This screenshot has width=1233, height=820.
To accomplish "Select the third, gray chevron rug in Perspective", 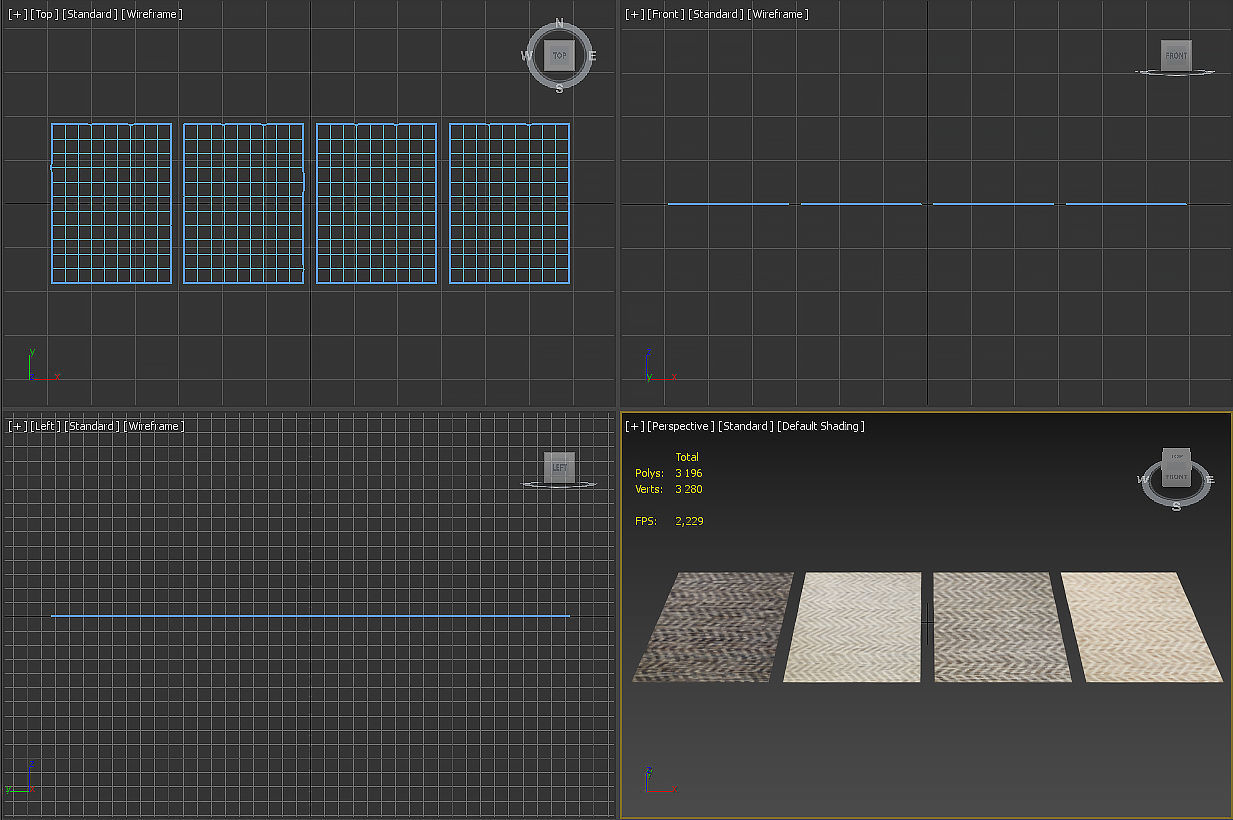I will click(x=1000, y=627).
